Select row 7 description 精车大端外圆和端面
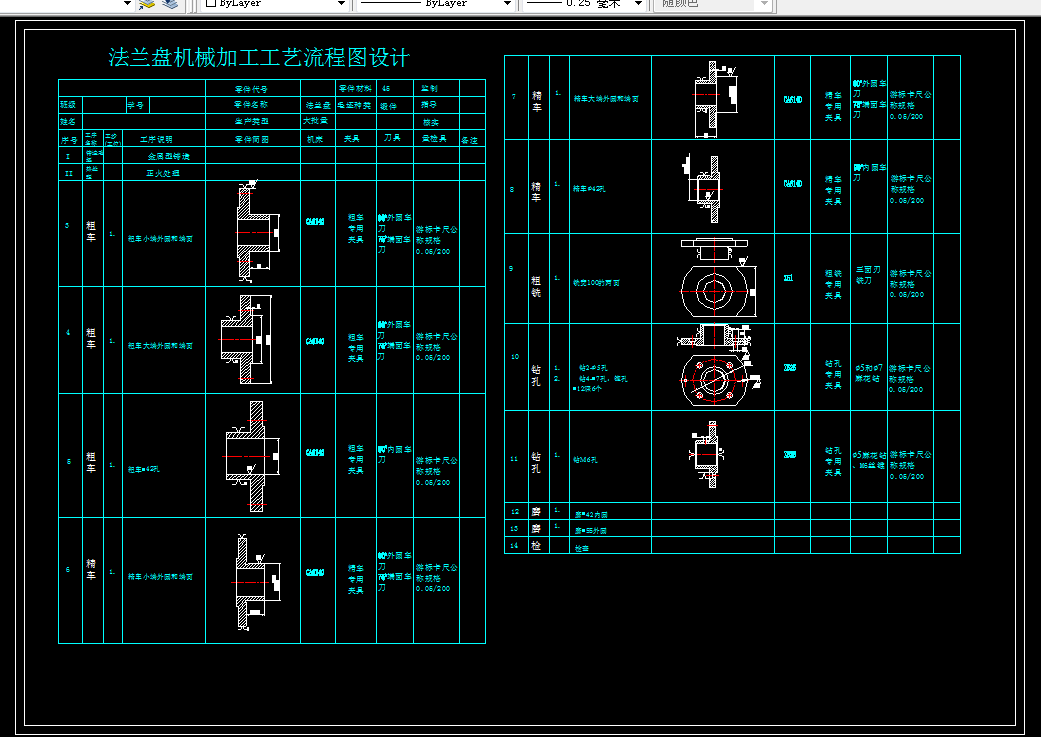 pyautogui.click(x=606, y=99)
